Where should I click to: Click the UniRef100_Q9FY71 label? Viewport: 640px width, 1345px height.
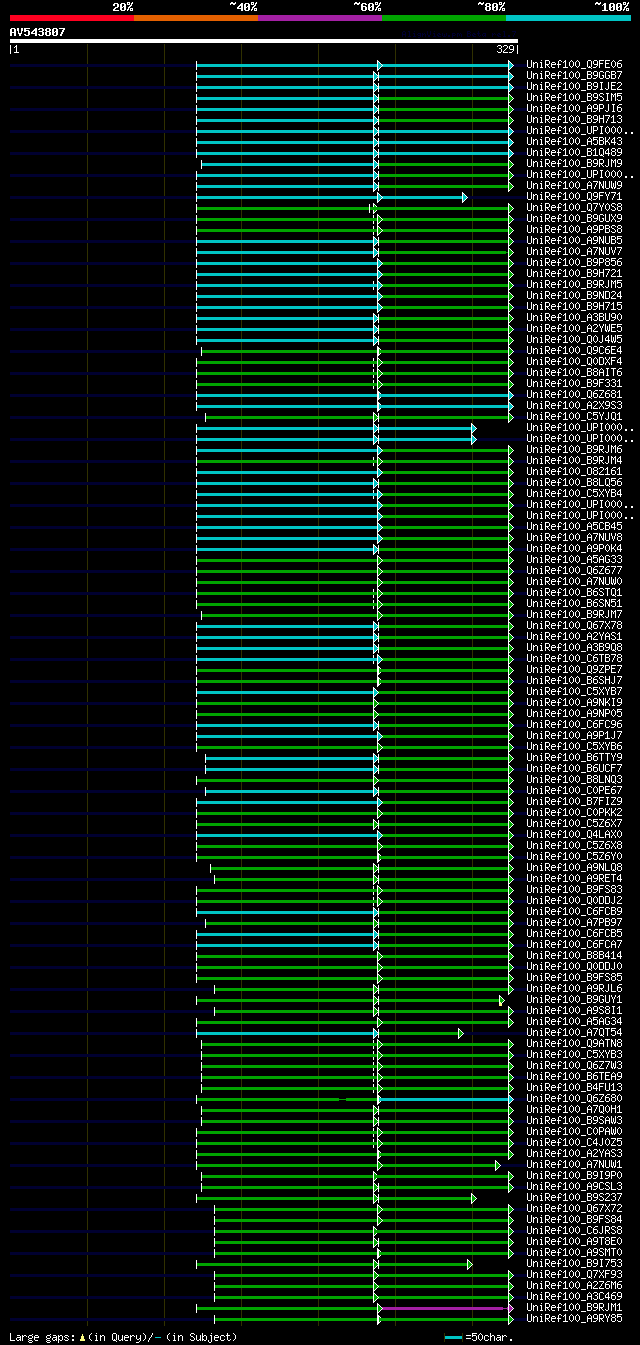pyautogui.click(x=574, y=196)
